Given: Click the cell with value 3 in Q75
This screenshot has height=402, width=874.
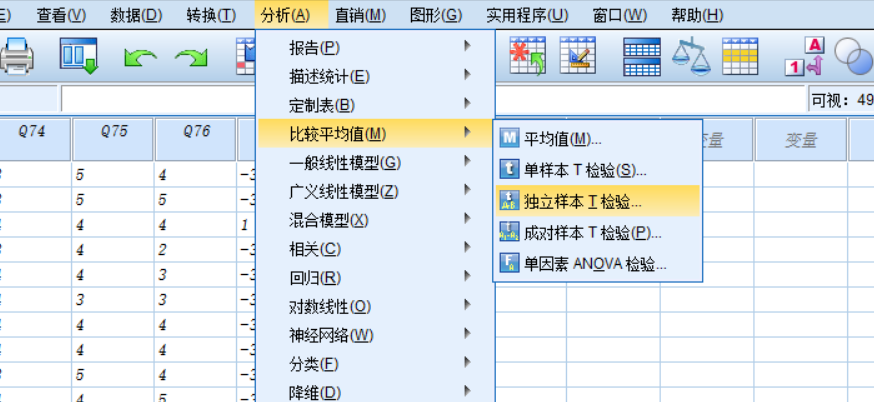Looking at the screenshot, I should [113, 301].
